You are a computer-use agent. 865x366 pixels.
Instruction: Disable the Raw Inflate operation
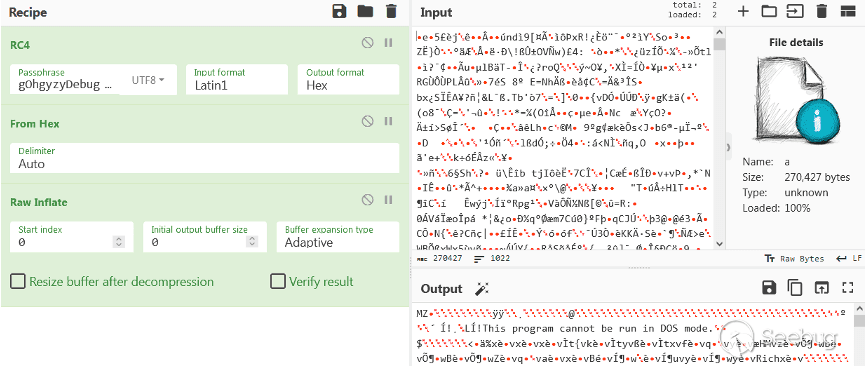(x=367, y=199)
